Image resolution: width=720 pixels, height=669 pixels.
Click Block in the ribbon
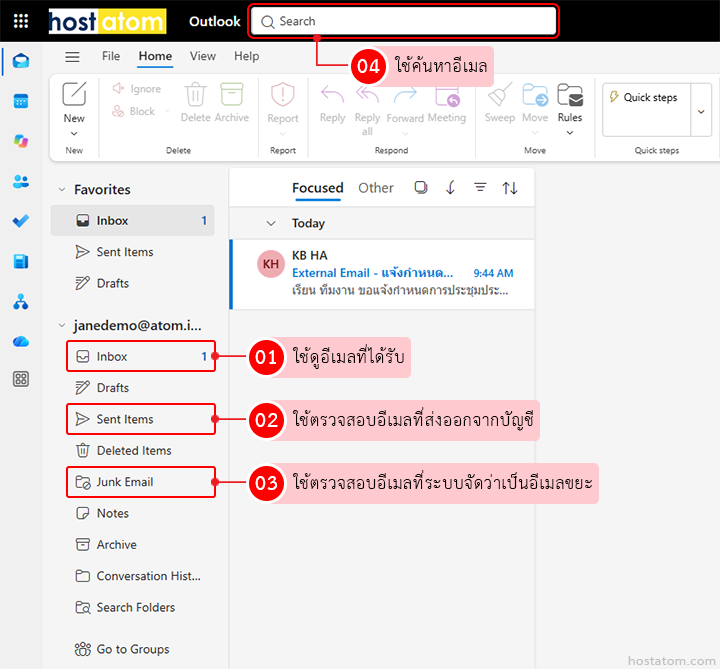134,111
